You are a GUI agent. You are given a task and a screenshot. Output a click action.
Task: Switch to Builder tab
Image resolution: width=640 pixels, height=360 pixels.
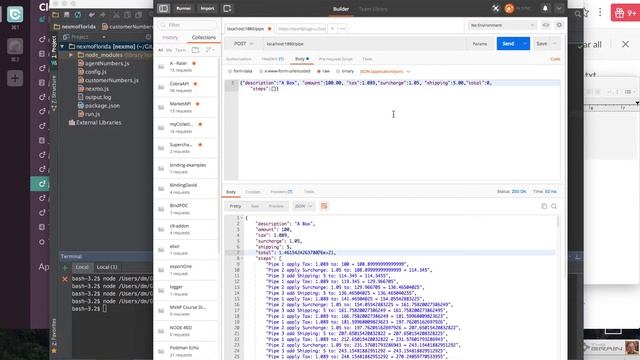(341, 9)
